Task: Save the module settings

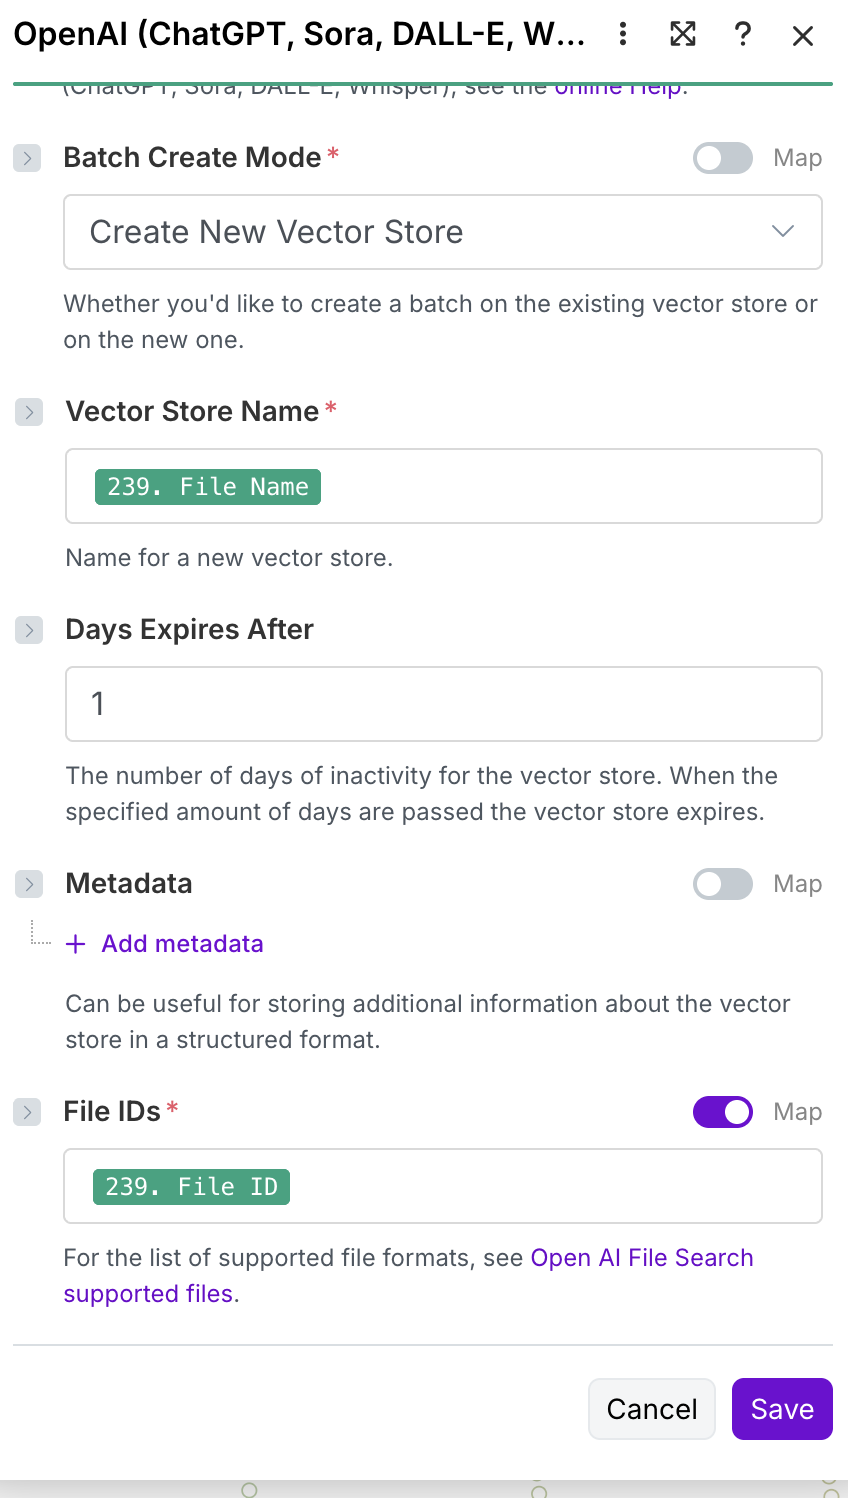Action: [782, 1409]
